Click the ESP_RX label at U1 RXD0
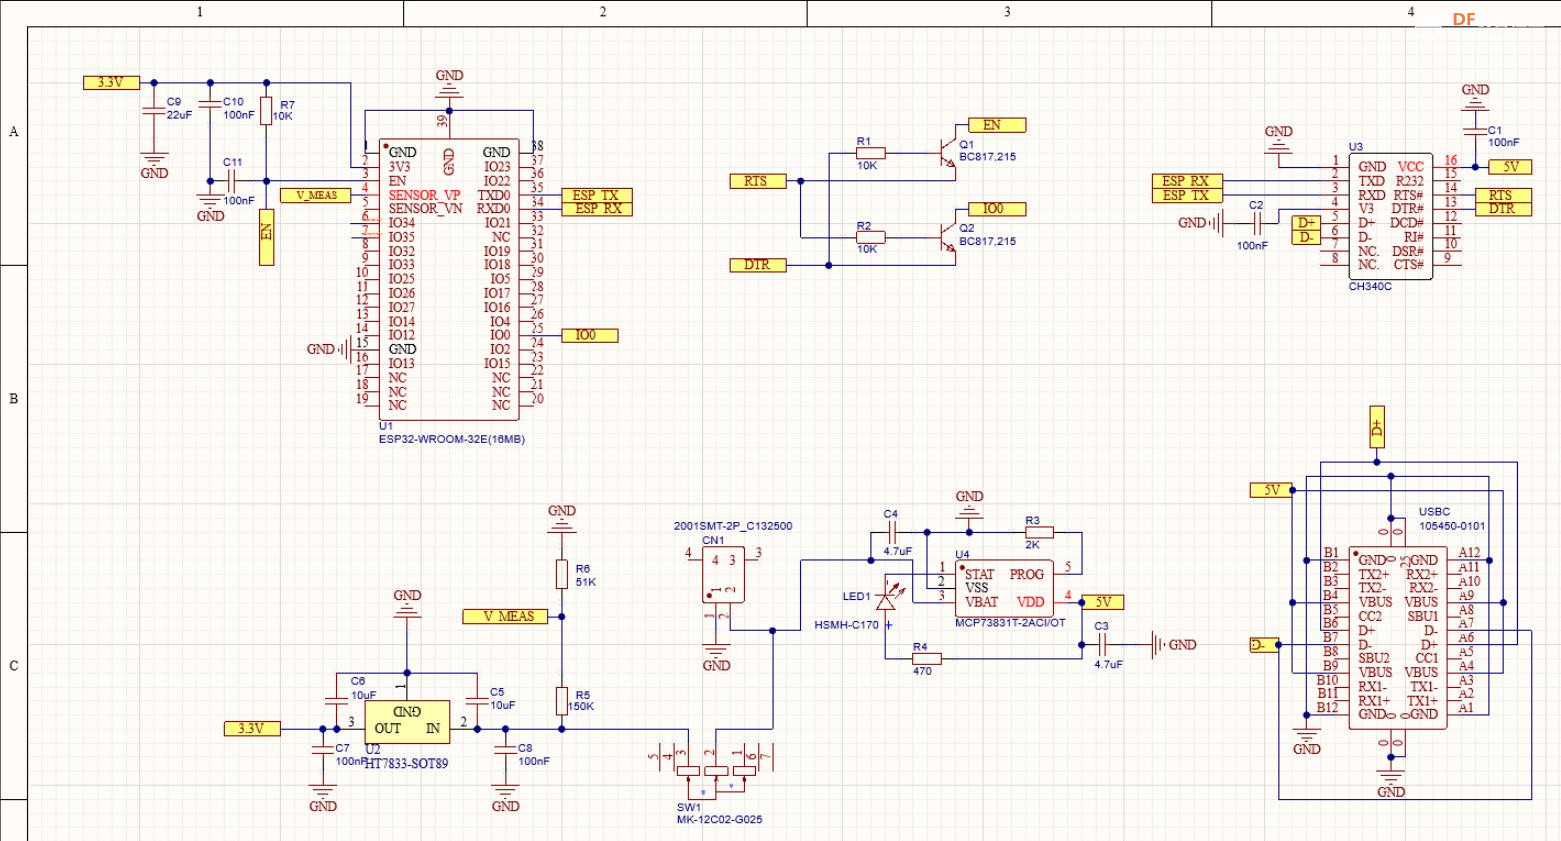This screenshot has width=1561, height=841. pos(597,208)
